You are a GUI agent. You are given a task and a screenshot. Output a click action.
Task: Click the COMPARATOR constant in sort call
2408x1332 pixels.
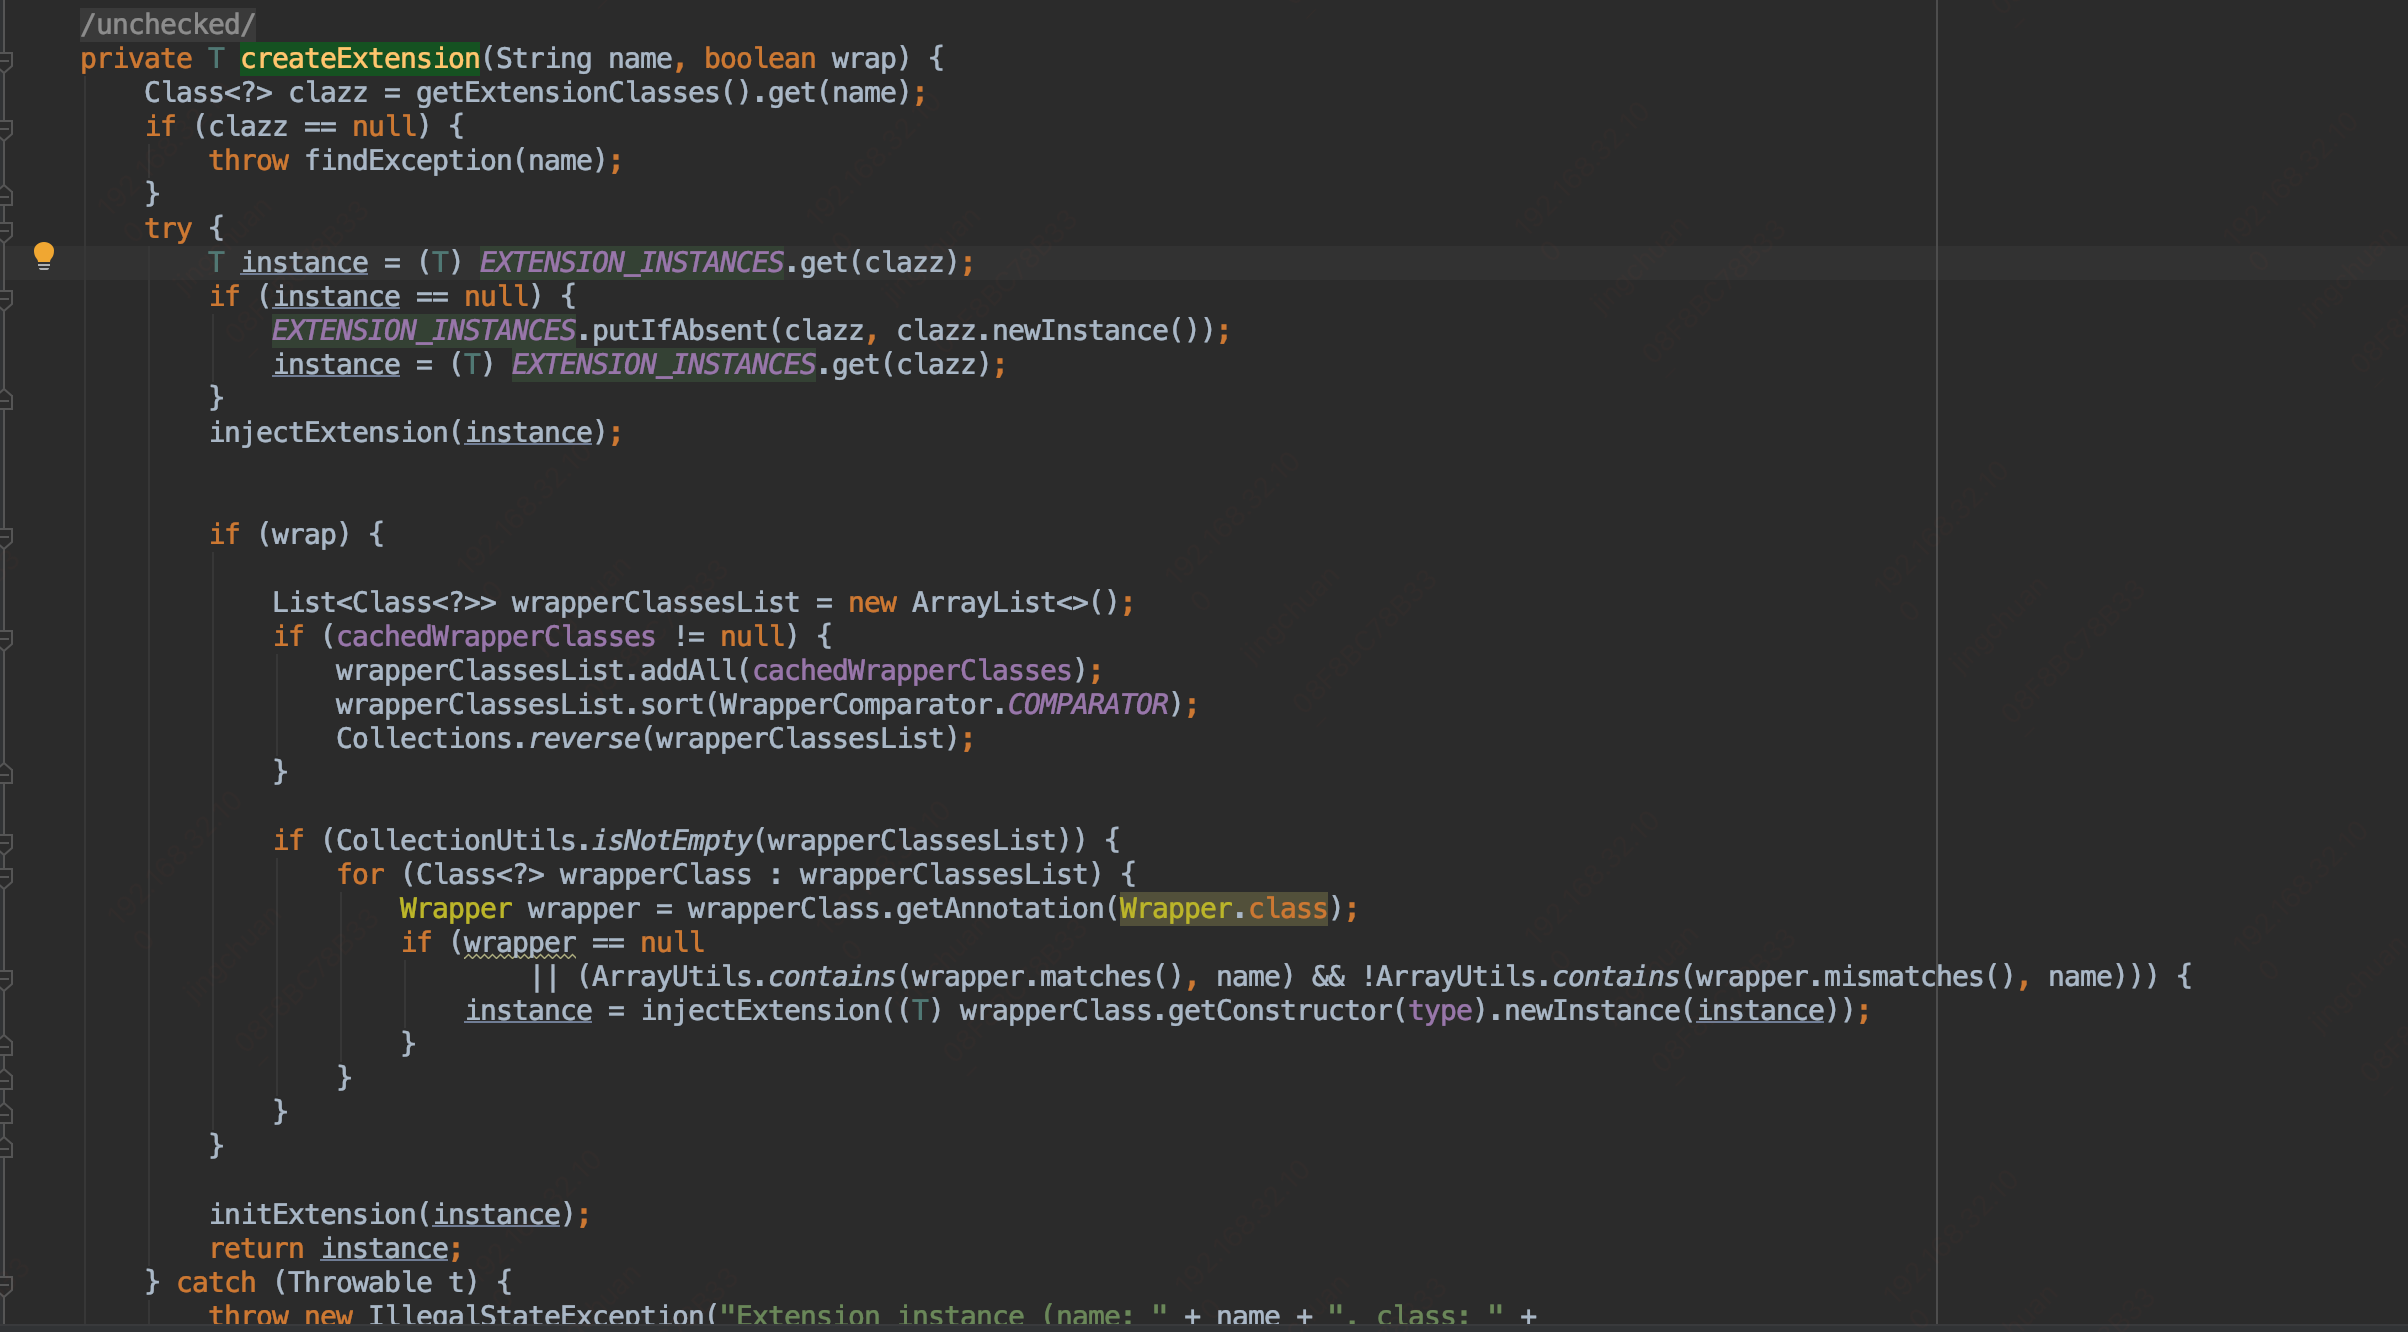point(1087,705)
